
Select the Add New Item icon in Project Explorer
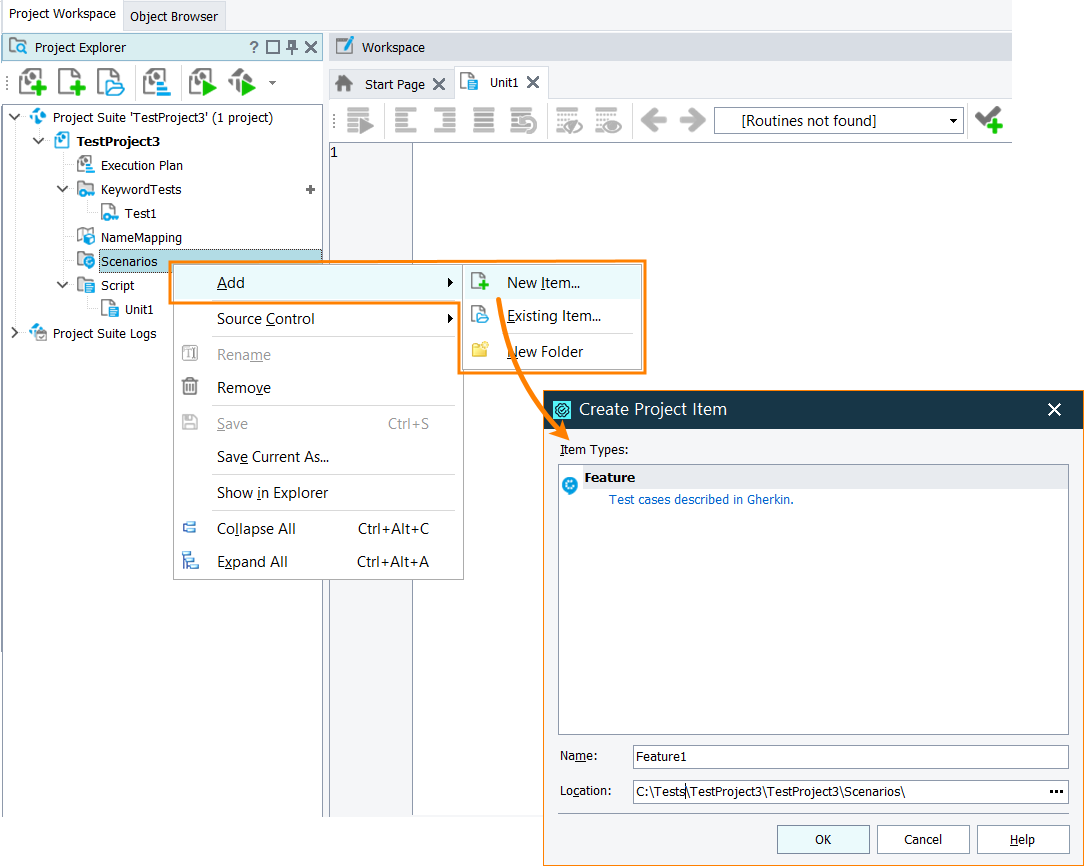coord(71,82)
